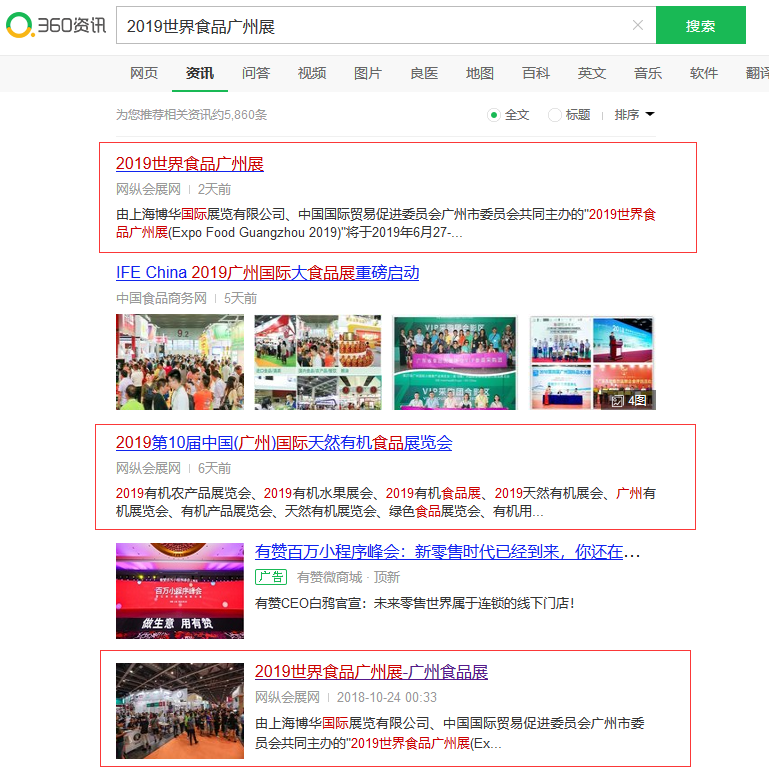Open the 百万小程序峰会 ad image
769x774 pixels.
click(x=180, y=591)
